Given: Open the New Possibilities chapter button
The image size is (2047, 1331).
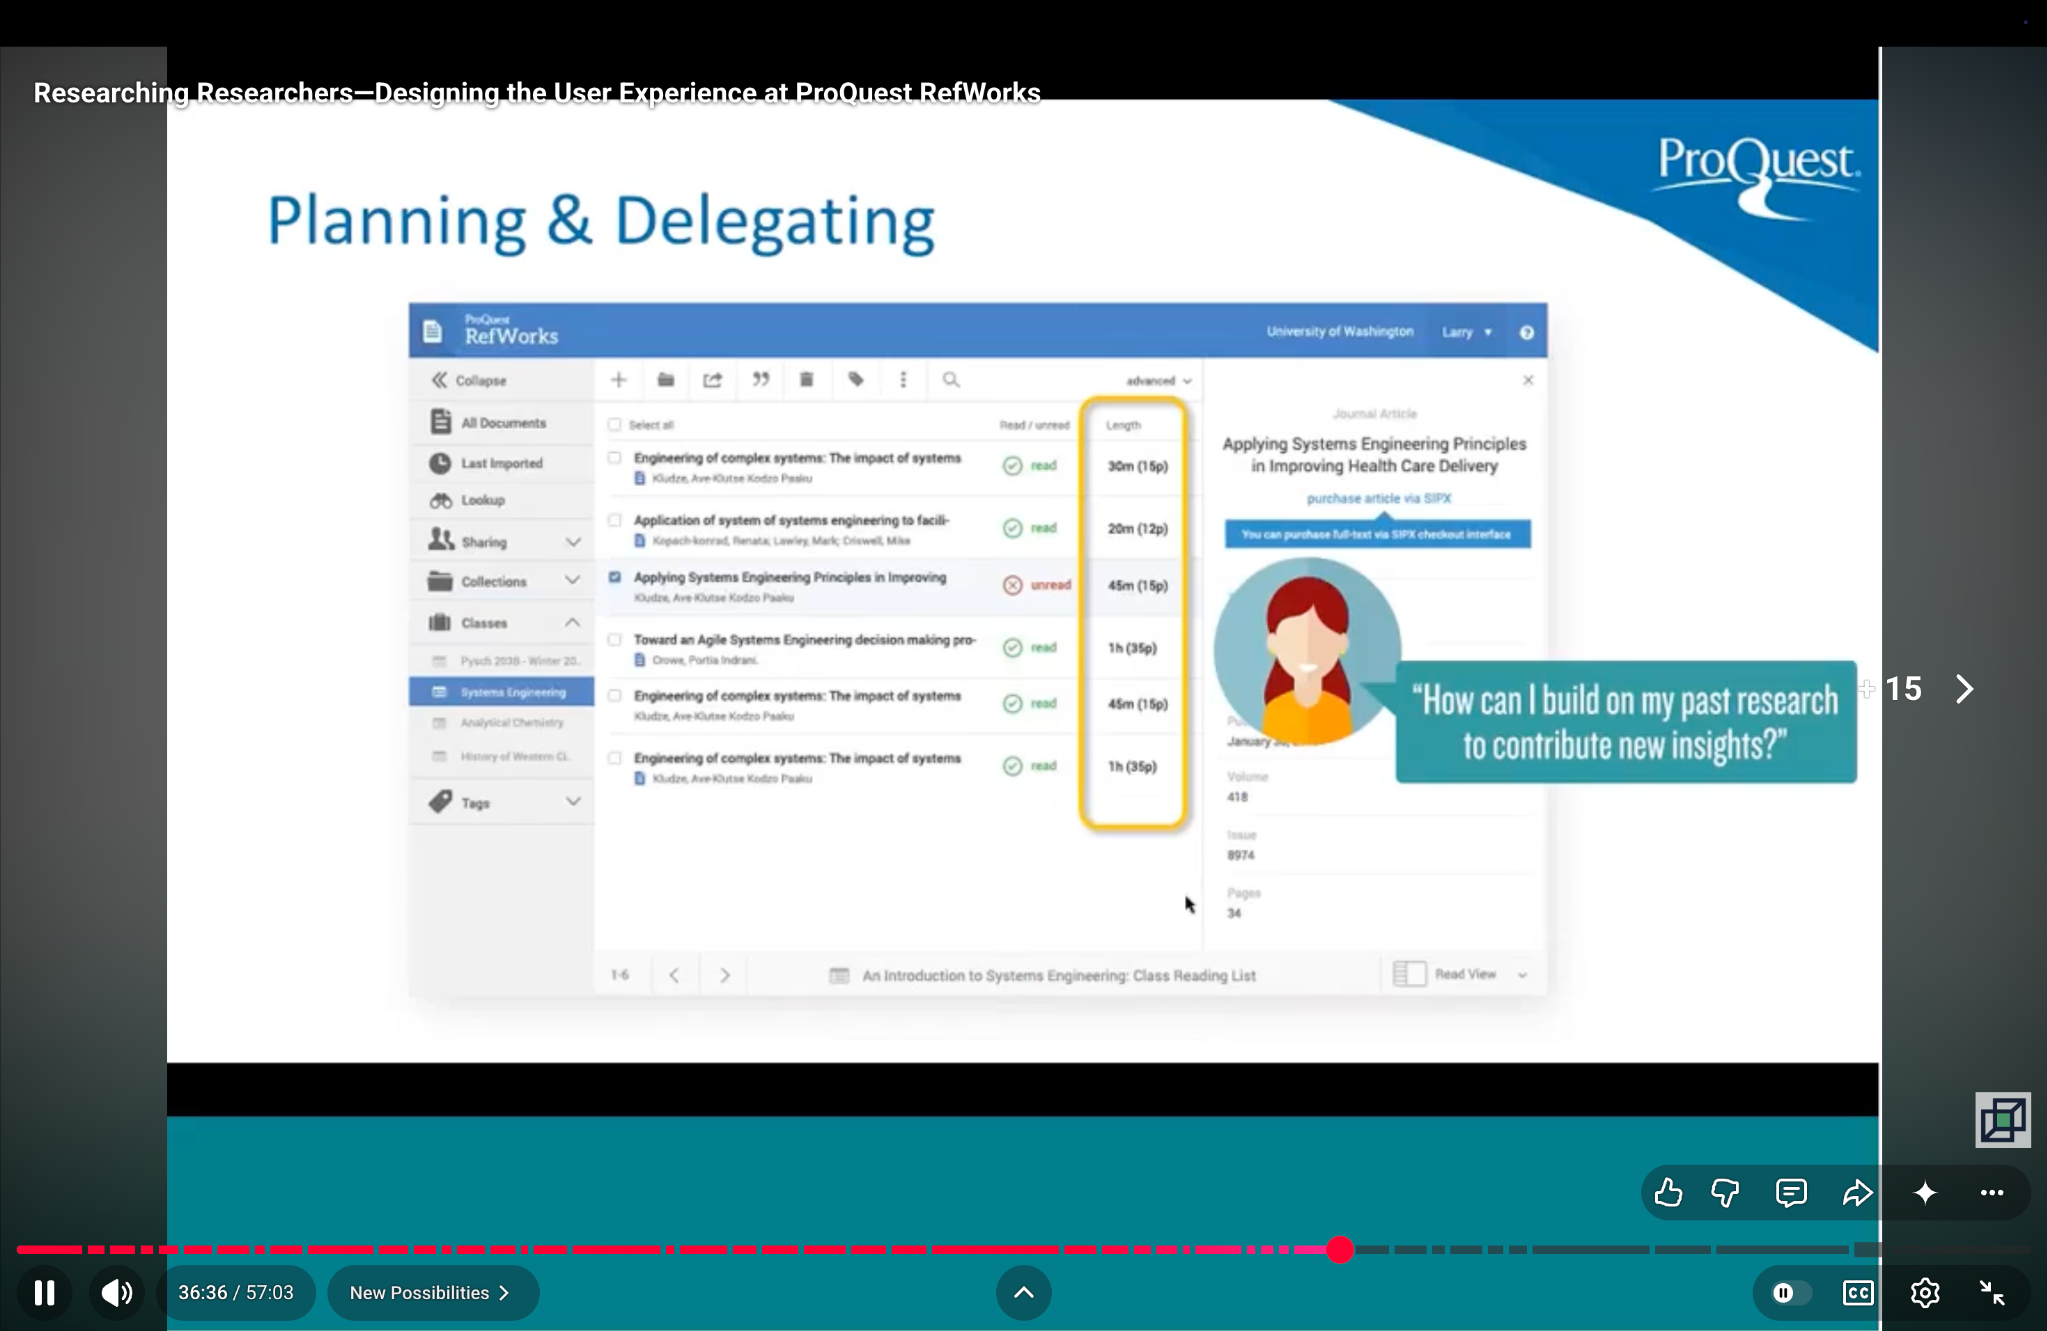Looking at the screenshot, I should (x=432, y=1293).
